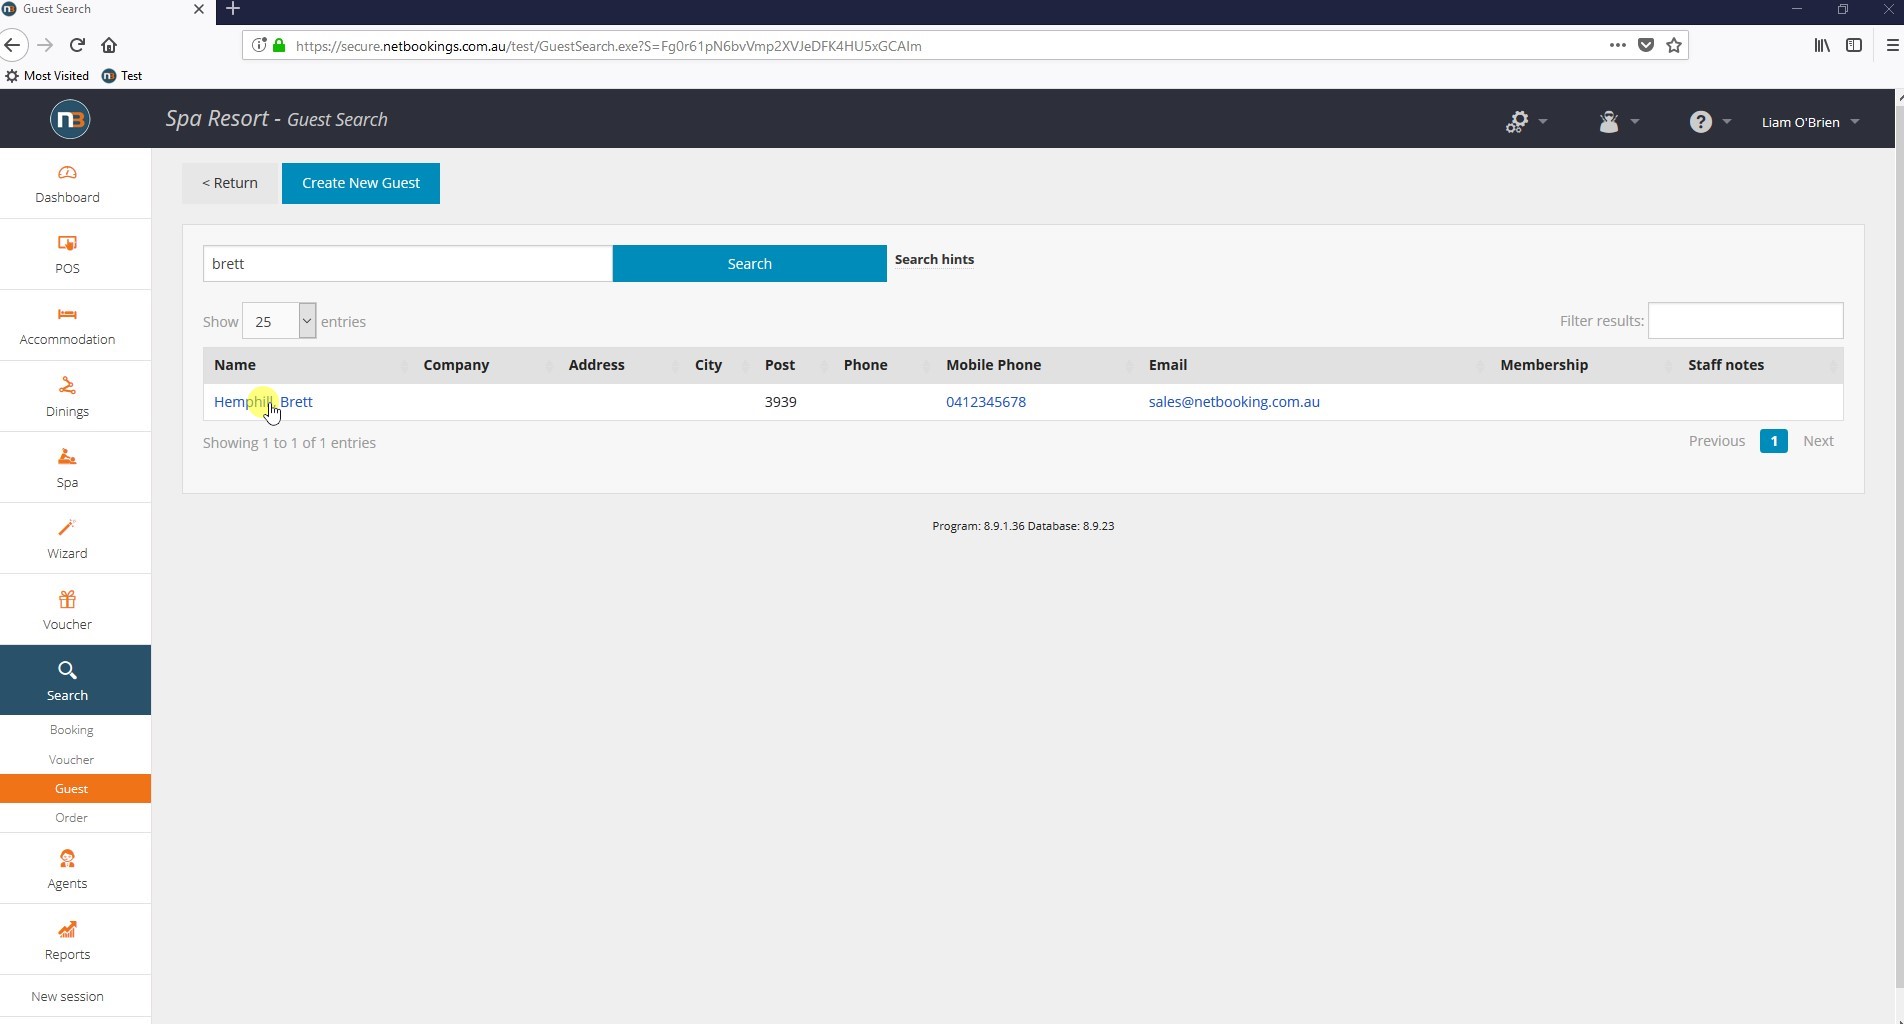Open guest Hemphill, Brett record
The width and height of the screenshot is (1904, 1024).
coord(263,402)
